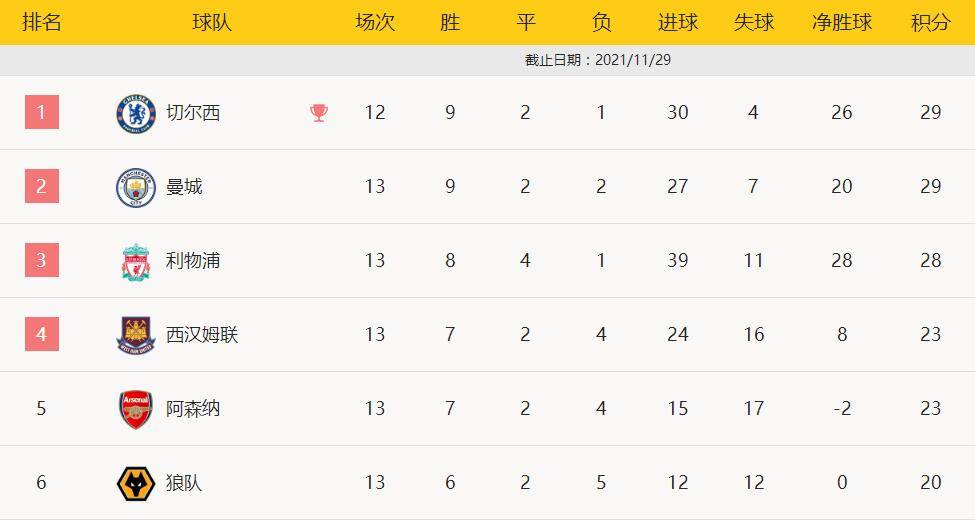Open the 西汉姆联 team link
975x520 pixels.
(x=202, y=335)
